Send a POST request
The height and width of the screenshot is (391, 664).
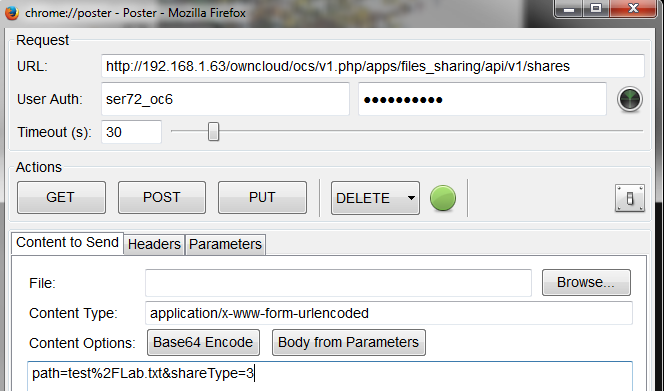[162, 197]
